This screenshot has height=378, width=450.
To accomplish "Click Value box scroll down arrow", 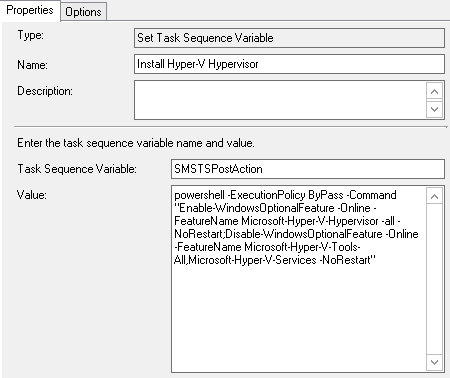I will click(434, 362).
